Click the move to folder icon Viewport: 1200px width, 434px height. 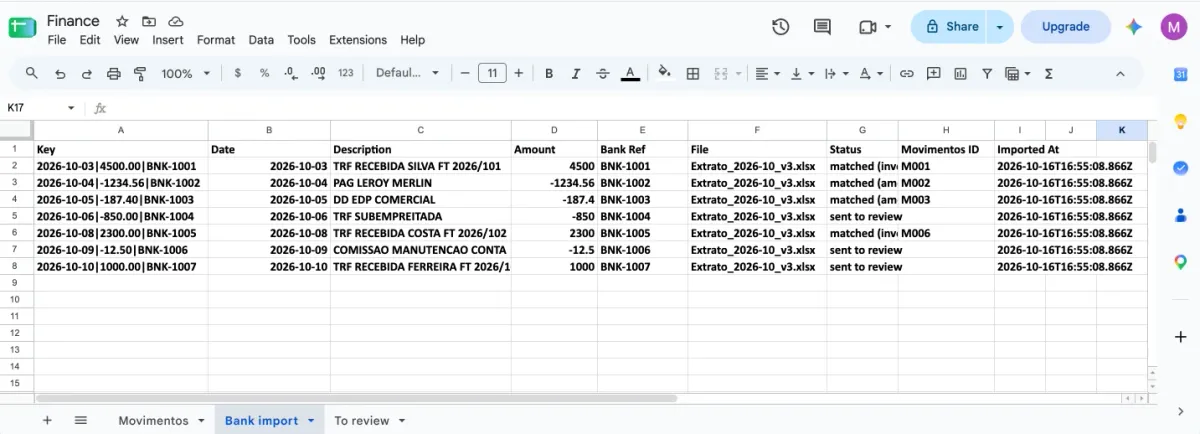click(149, 21)
